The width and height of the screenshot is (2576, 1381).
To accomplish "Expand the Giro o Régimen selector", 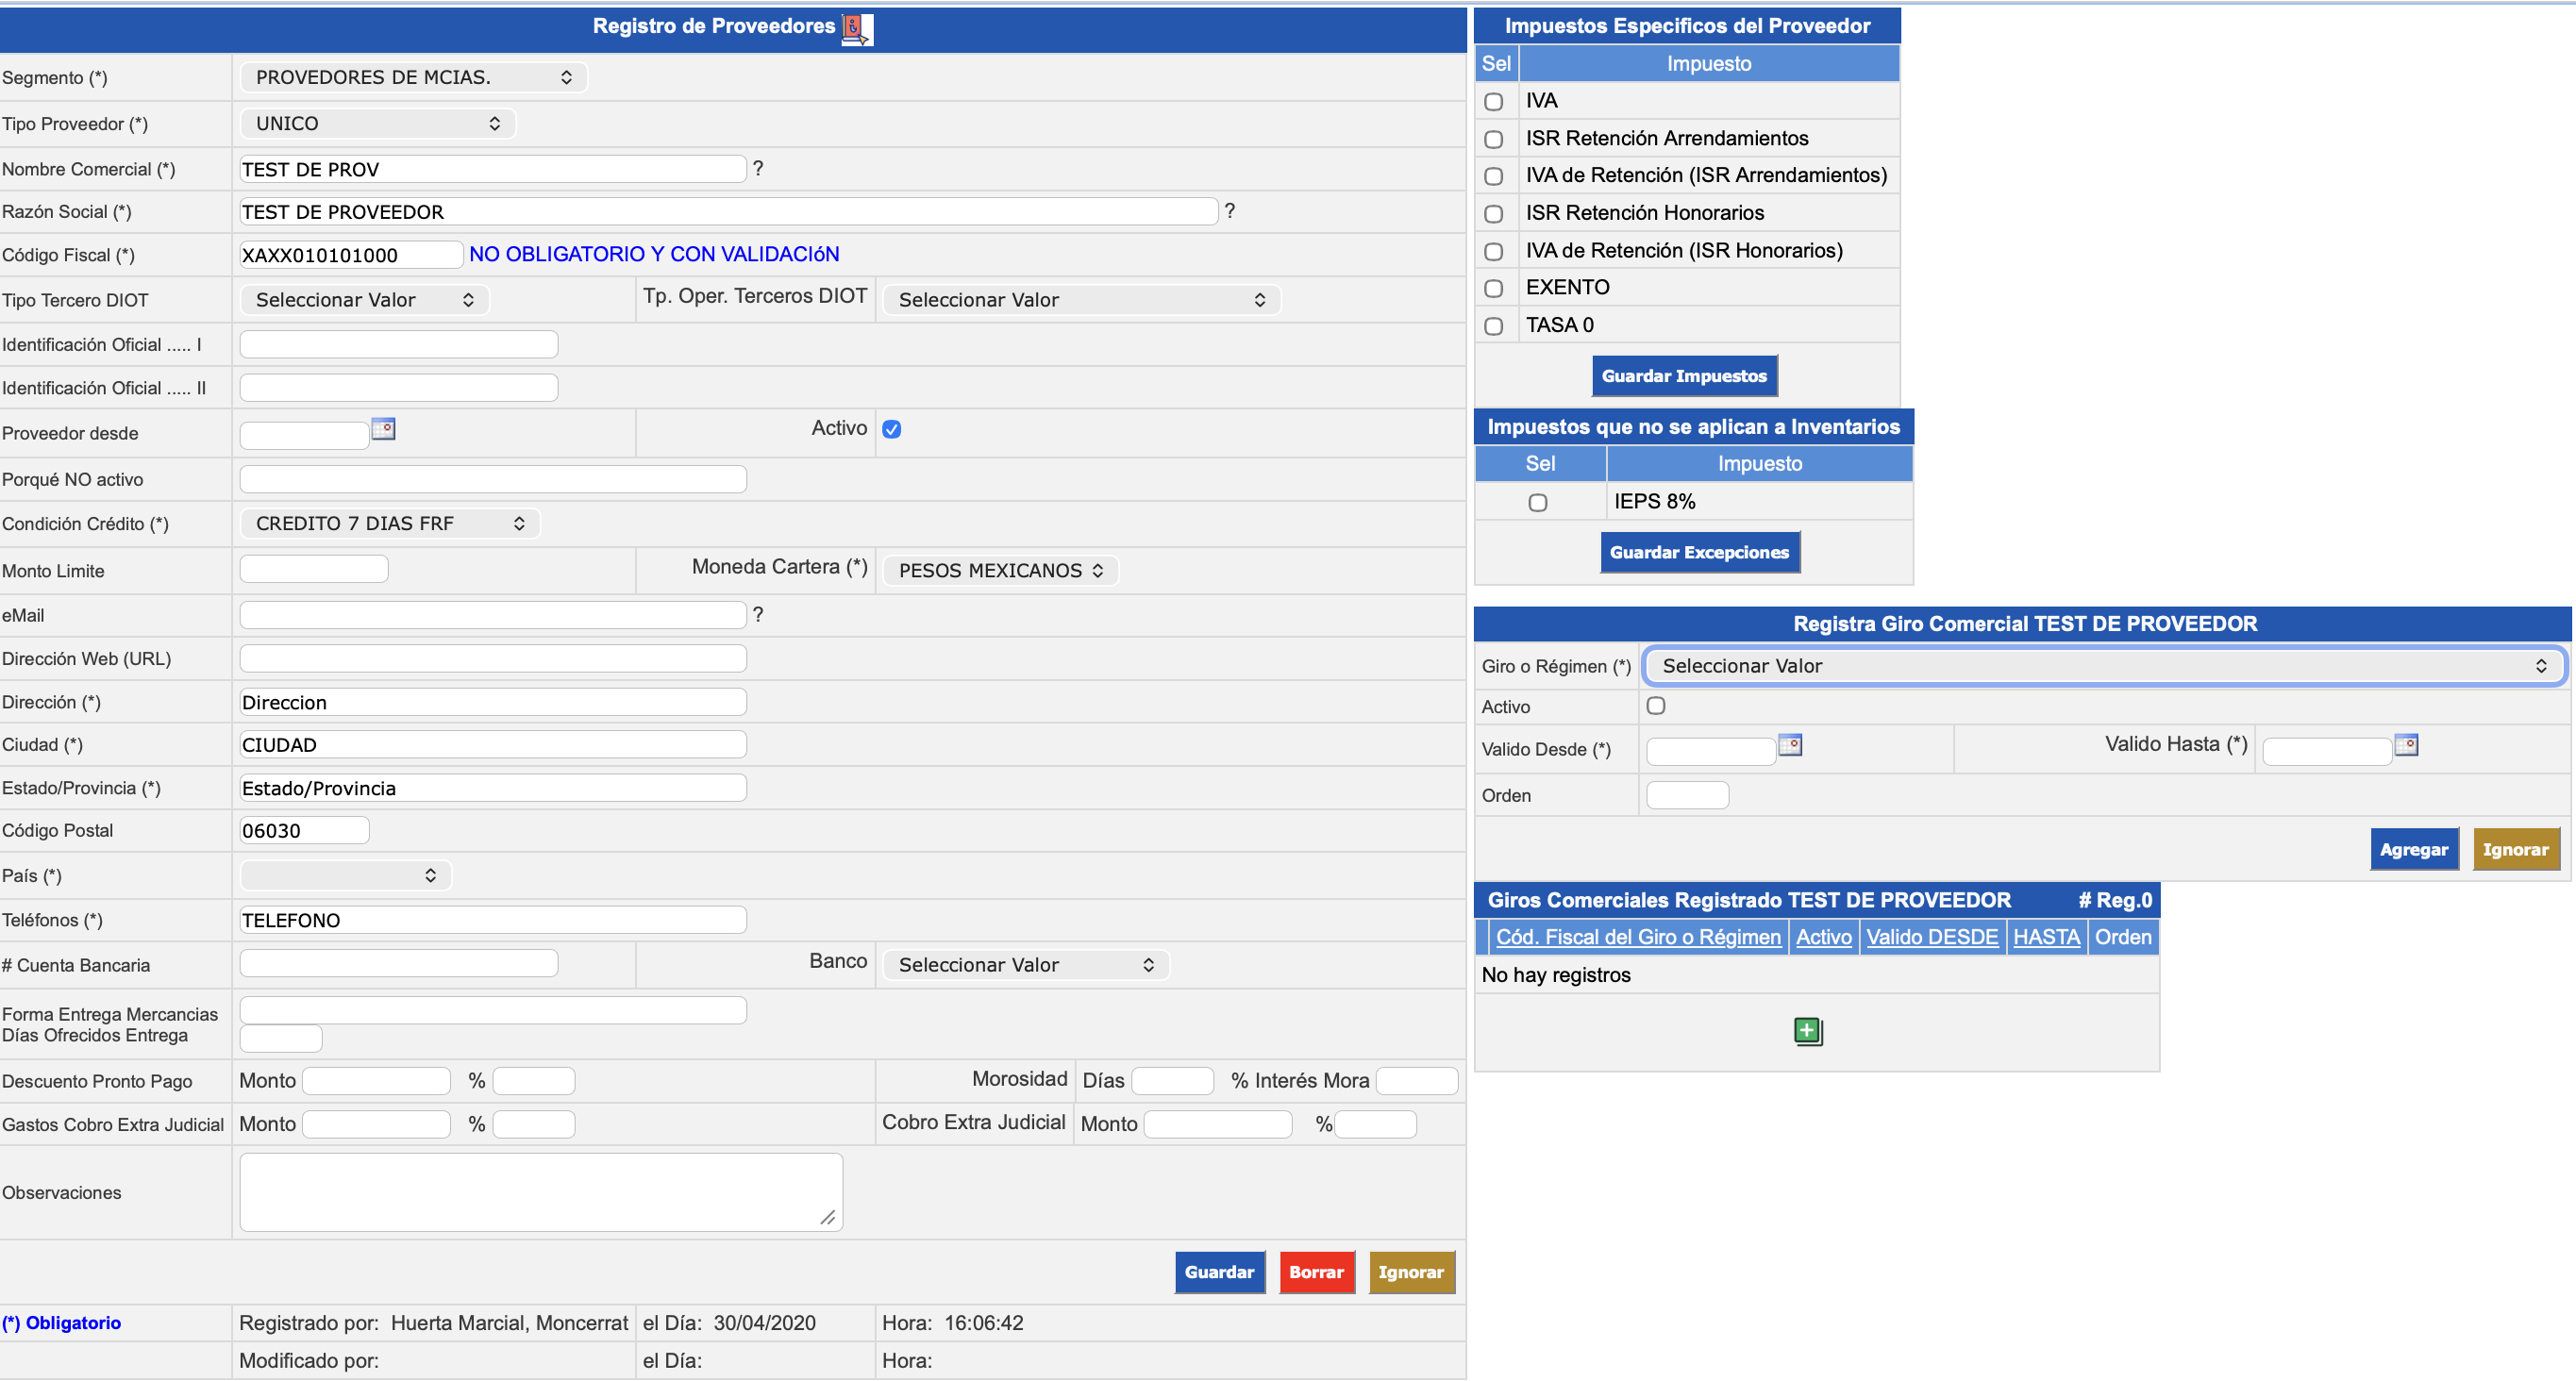I will pos(2103,666).
